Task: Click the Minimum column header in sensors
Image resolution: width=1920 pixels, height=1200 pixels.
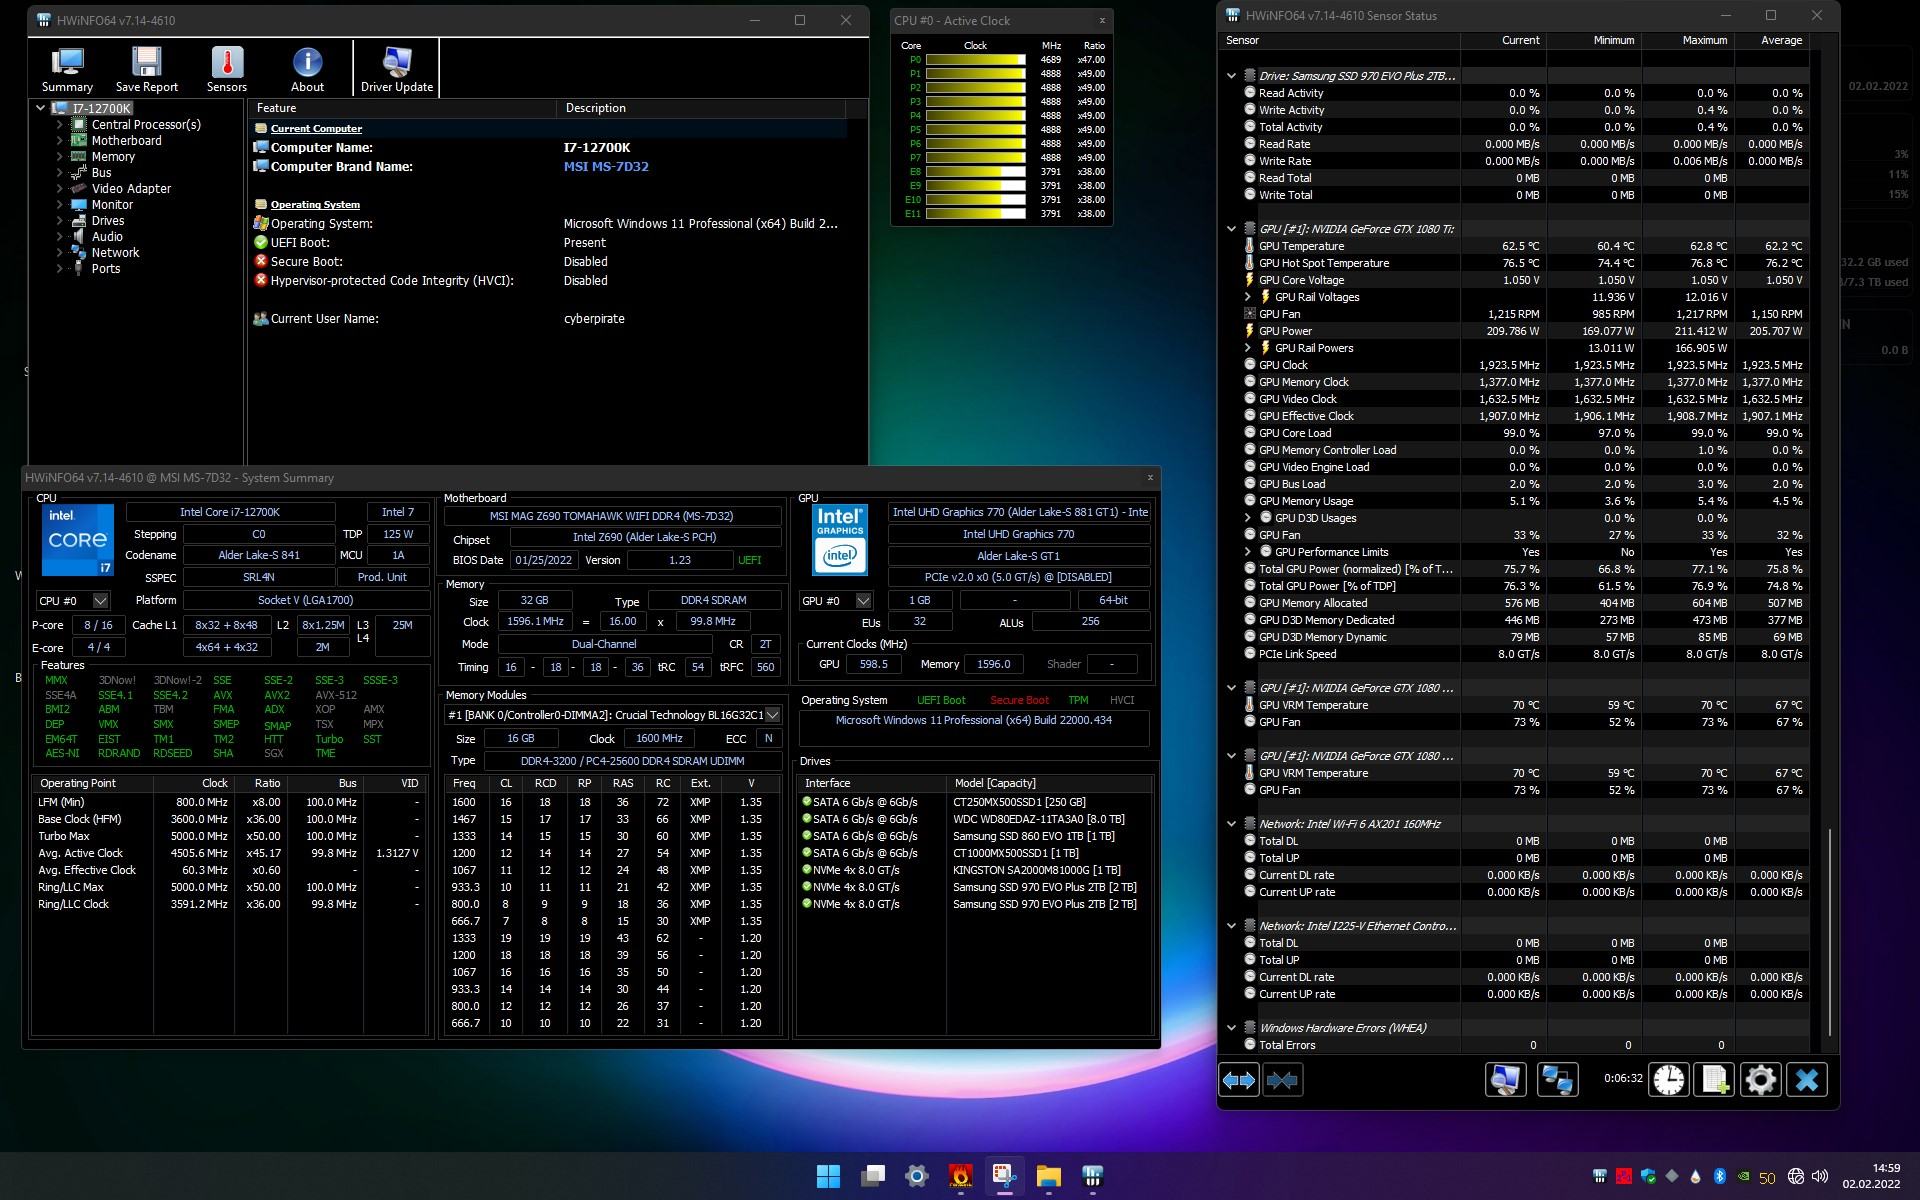Action: [1594, 41]
